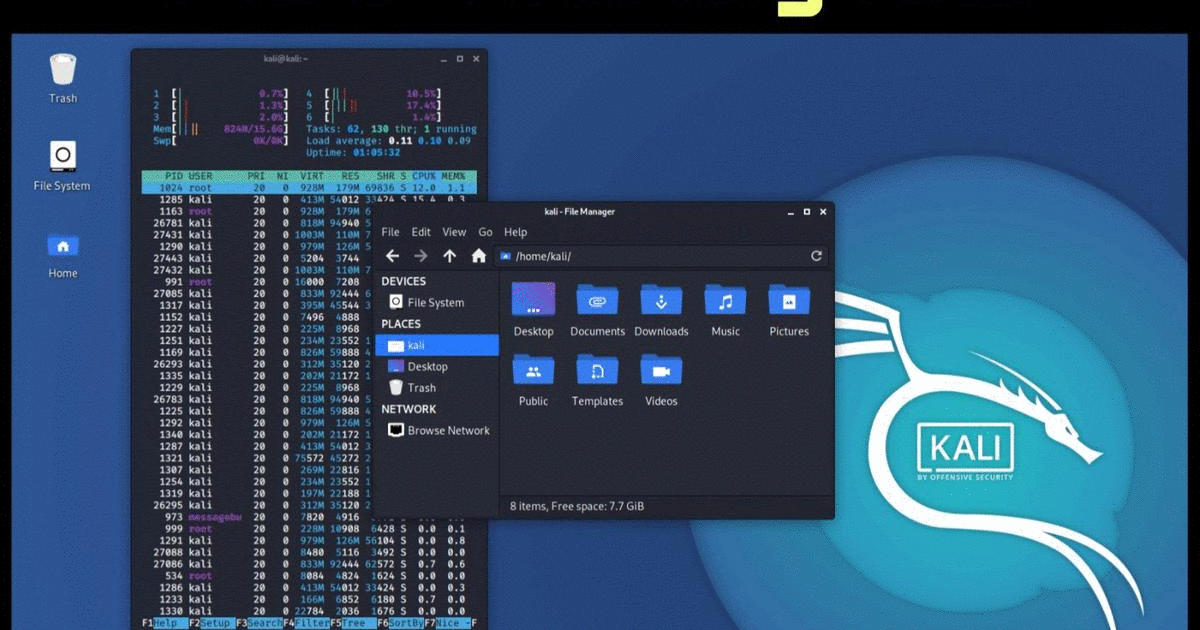Click the File Manager status bar text
This screenshot has height=630, width=1200.
577,506
